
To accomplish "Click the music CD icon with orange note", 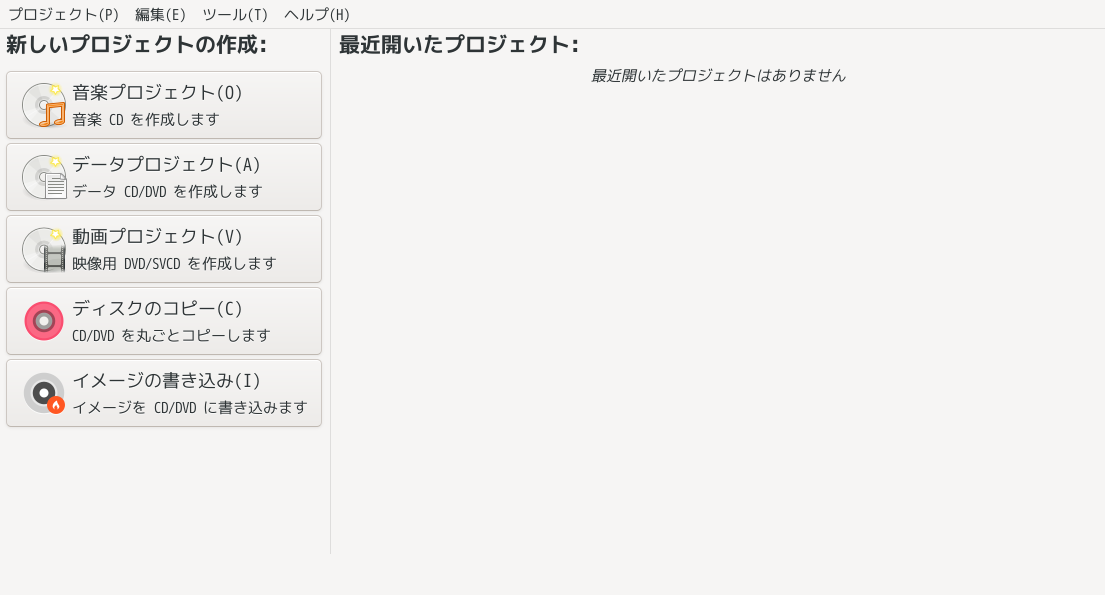I will [44, 105].
